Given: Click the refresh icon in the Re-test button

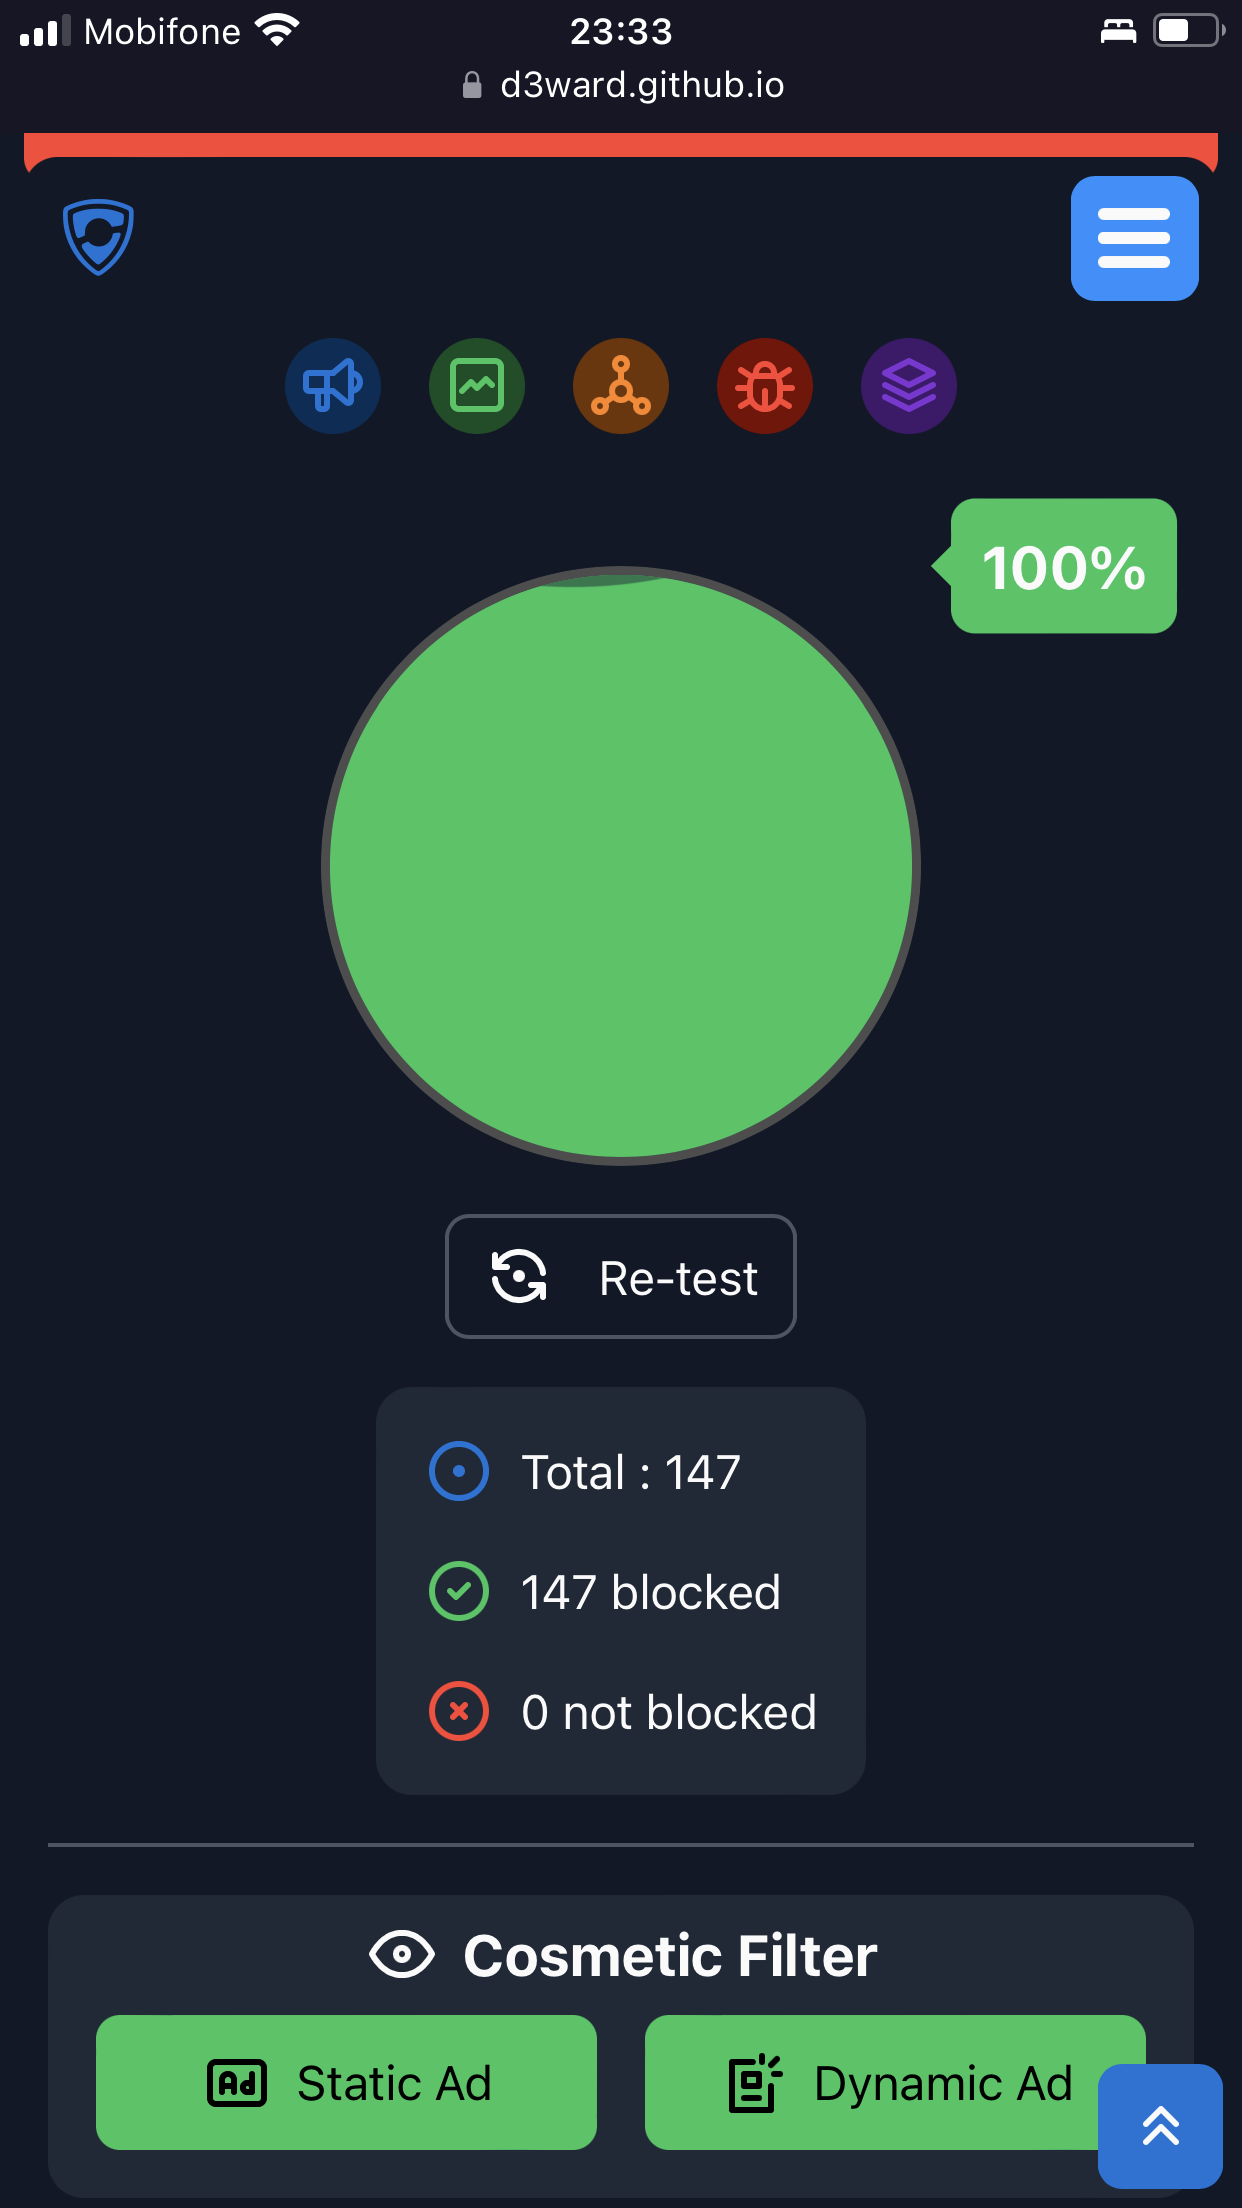Looking at the screenshot, I should [517, 1276].
